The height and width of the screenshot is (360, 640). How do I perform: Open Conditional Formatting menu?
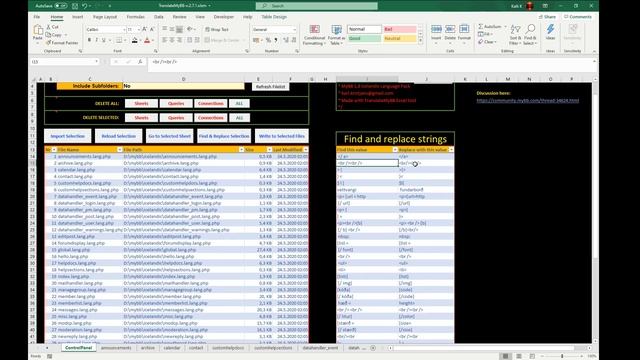tap(314, 35)
